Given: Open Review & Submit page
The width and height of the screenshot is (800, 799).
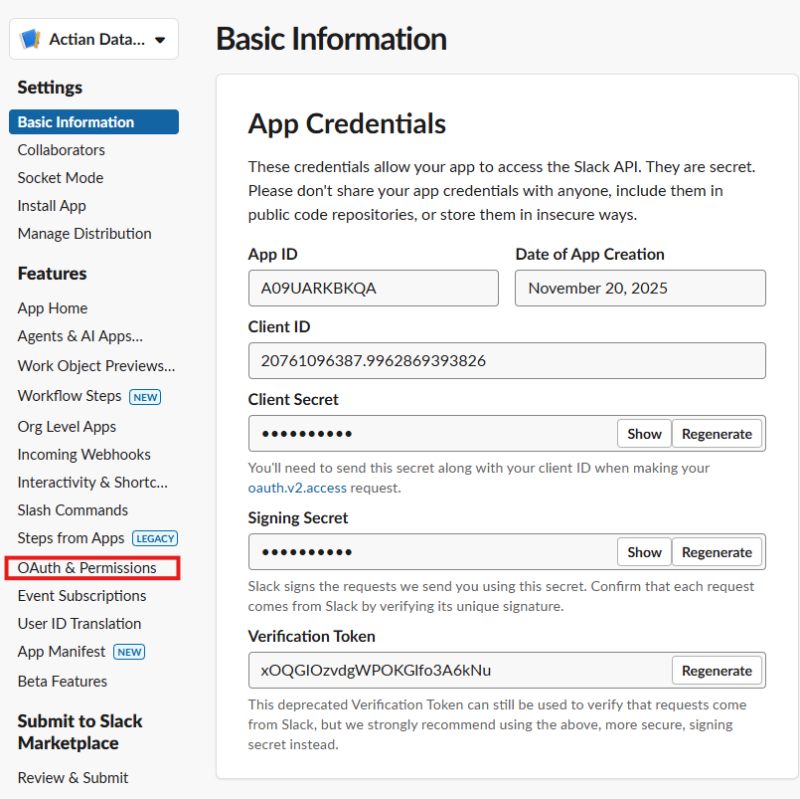Looking at the screenshot, I should (x=73, y=778).
